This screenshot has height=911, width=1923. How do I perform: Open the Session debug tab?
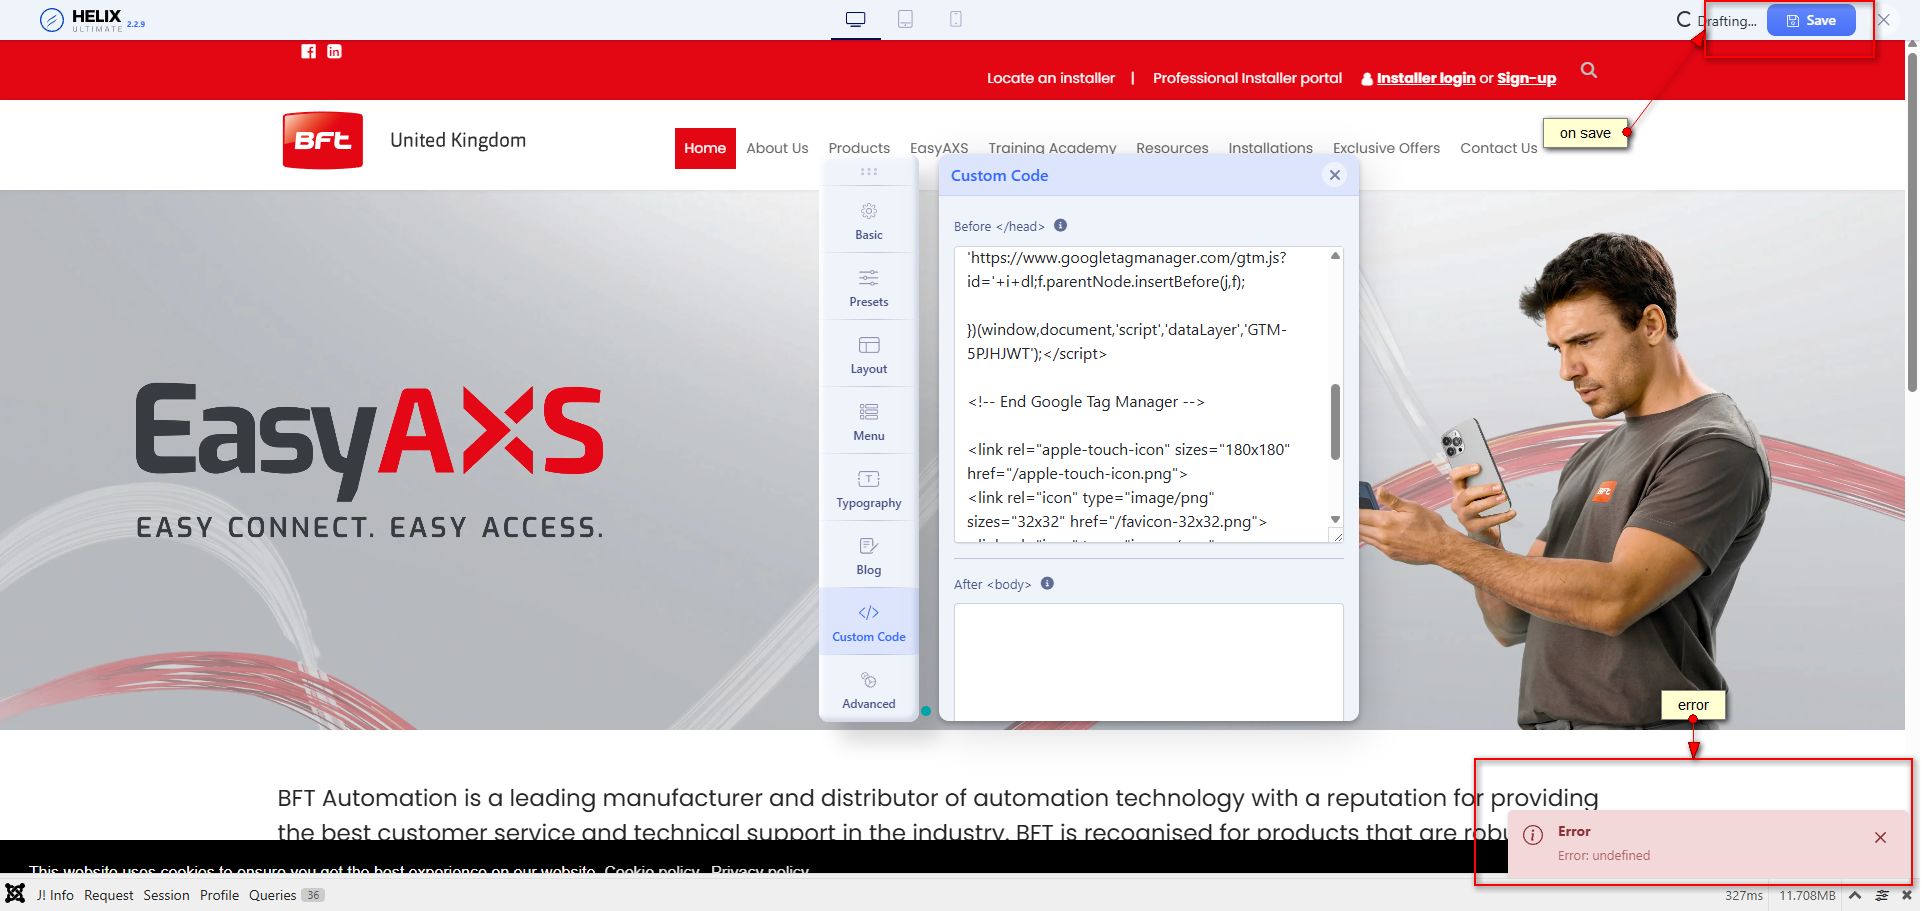coord(166,895)
